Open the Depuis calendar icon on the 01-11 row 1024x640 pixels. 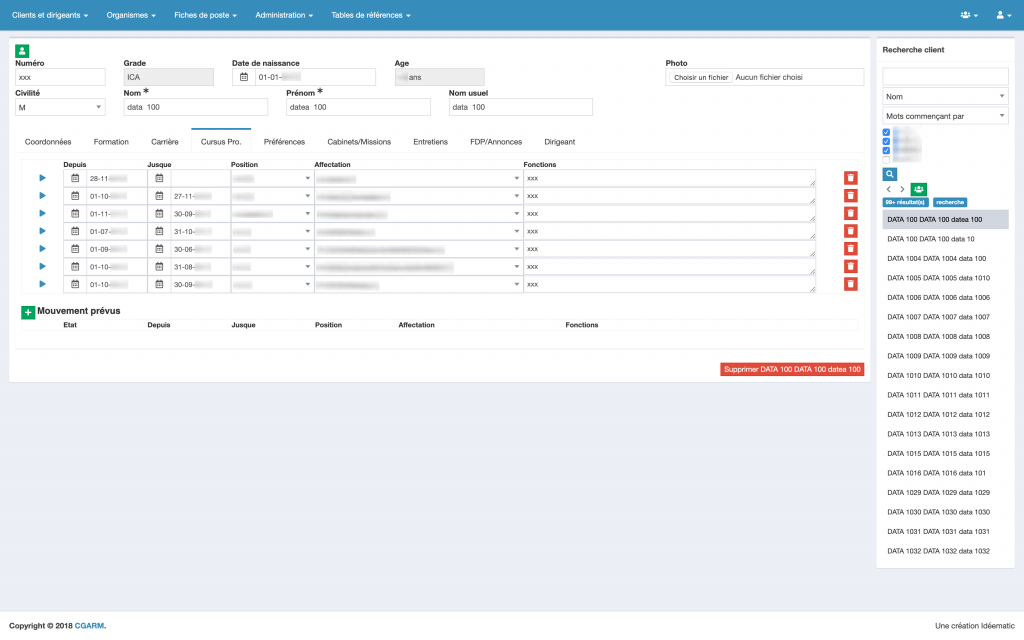point(75,214)
